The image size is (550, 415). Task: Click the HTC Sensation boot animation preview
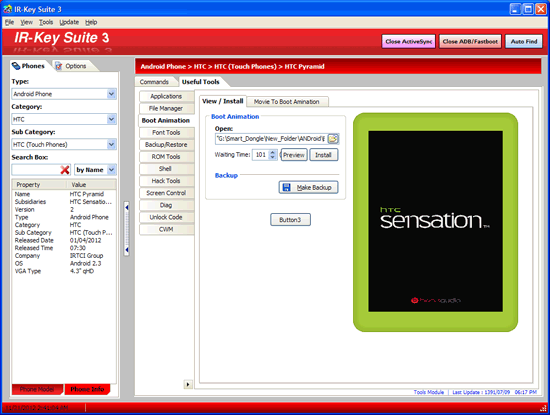point(435,222)
